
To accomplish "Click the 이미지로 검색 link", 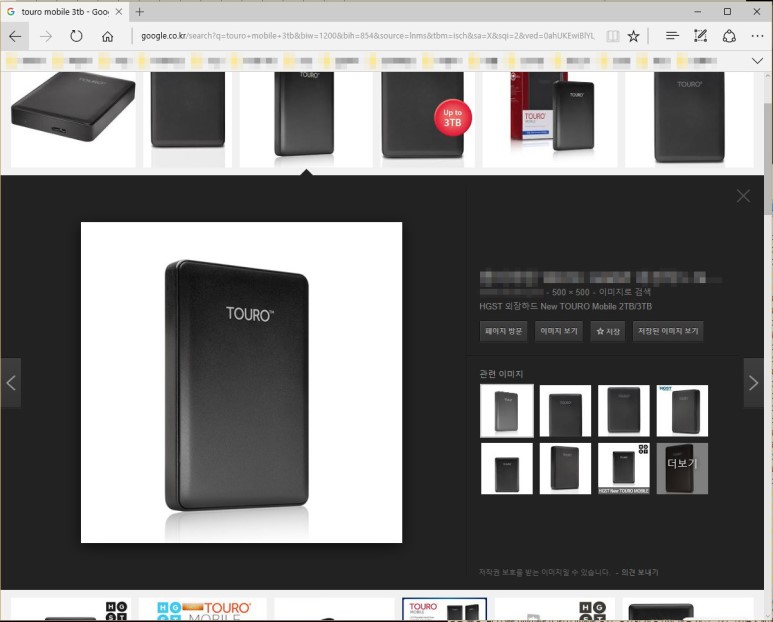I will coord(624,292).
